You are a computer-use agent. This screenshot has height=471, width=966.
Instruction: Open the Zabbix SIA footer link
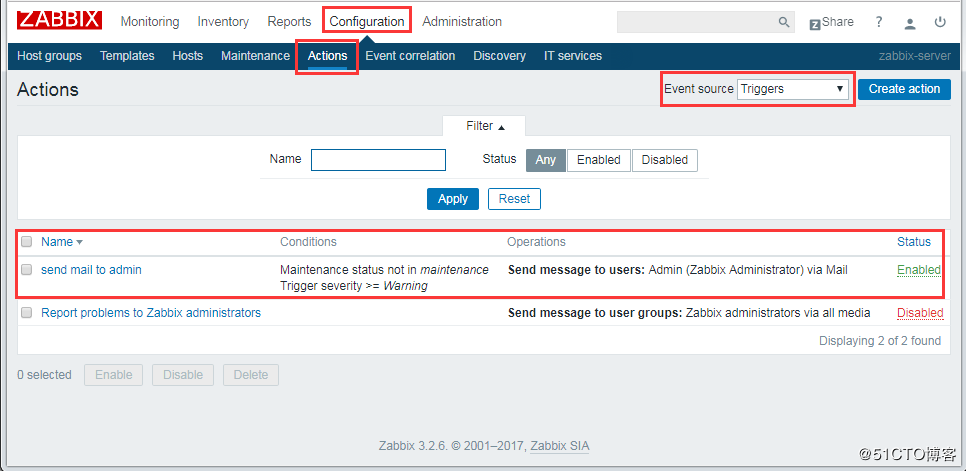tap(560, 446)
